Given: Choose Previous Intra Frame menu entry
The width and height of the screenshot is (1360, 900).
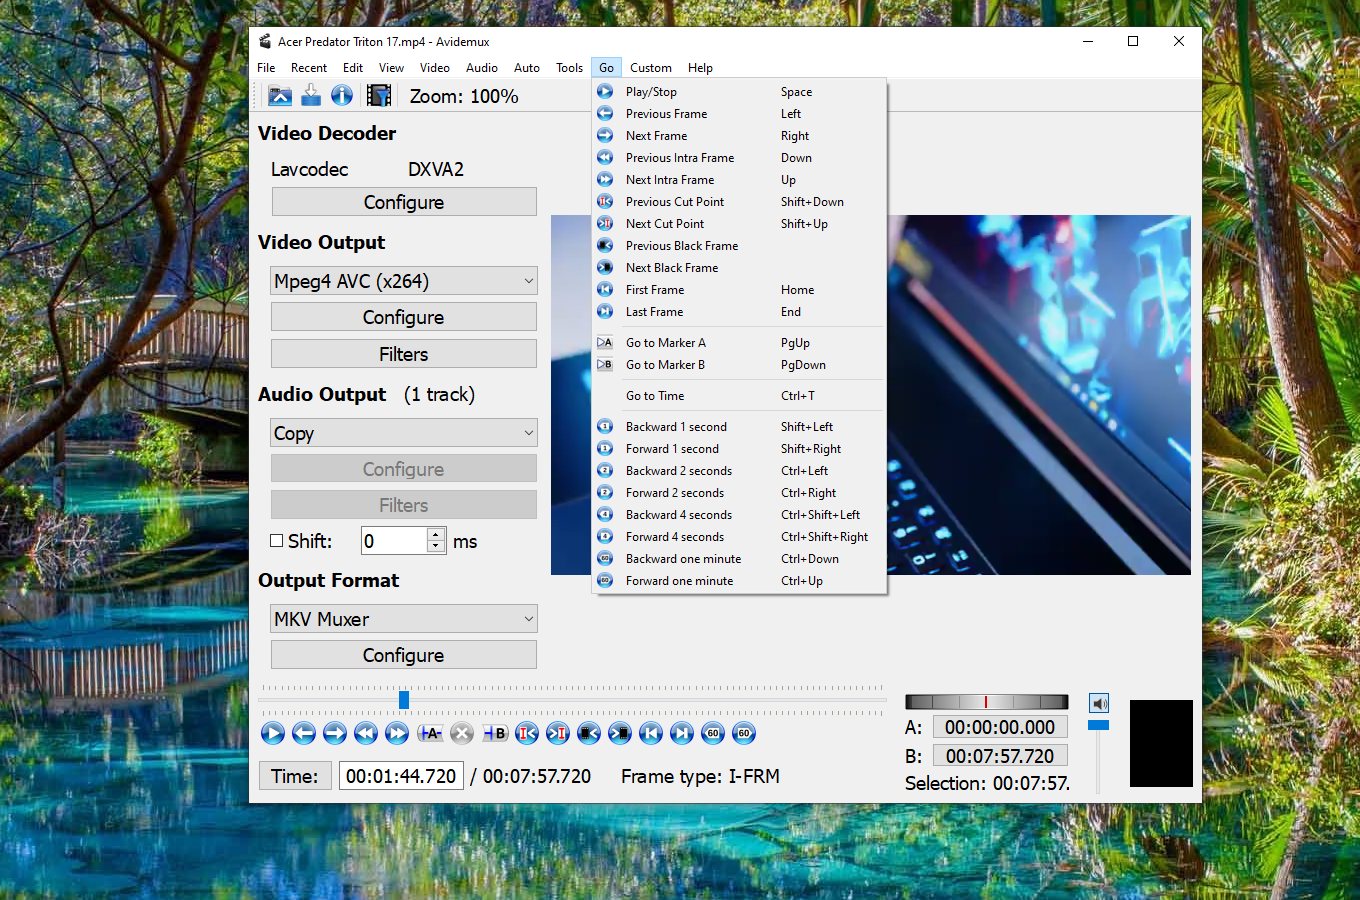Looking at the screenshot, I should pos(739,158).
